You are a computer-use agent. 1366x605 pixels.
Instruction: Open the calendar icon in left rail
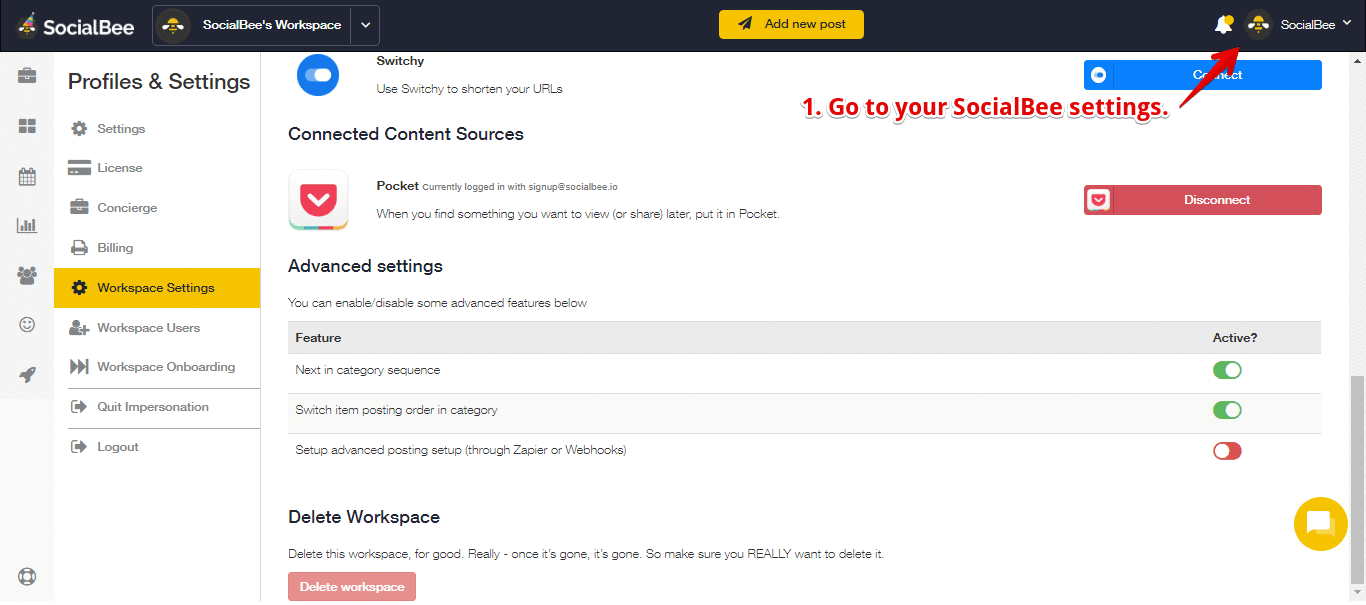(x=27, y=177)
